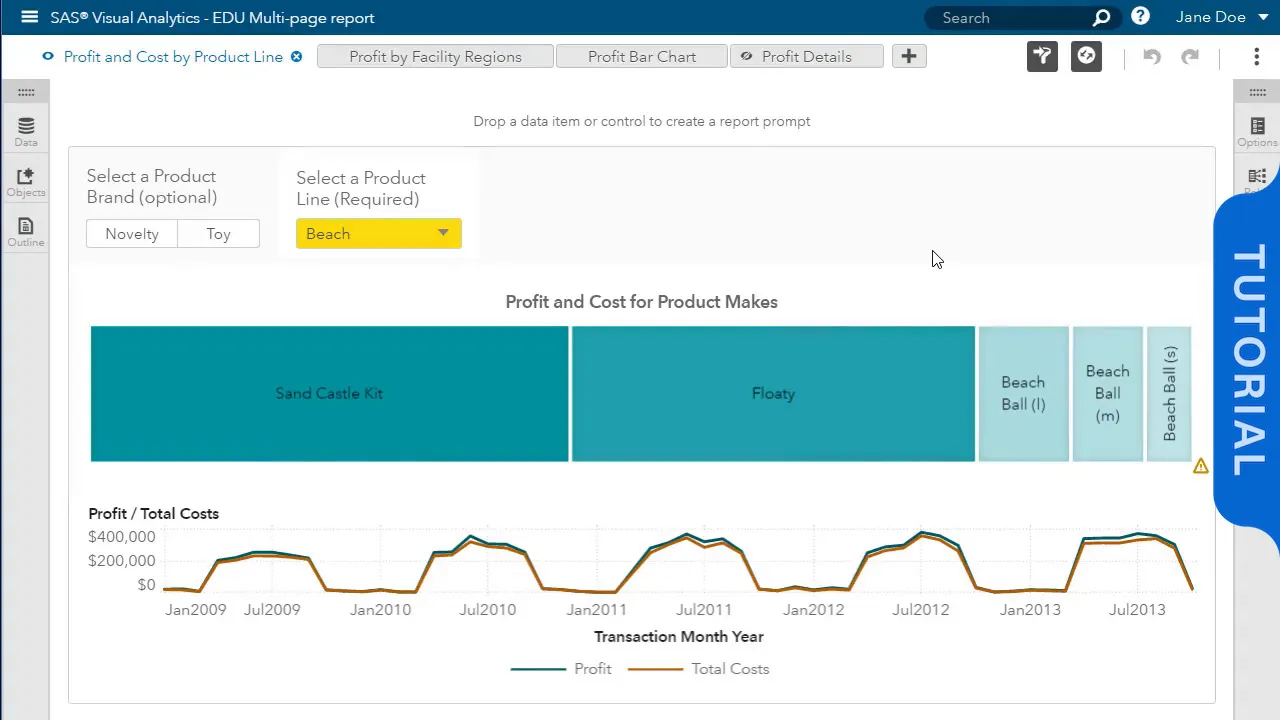The width and height of the screenshot is (1280, 720).
Task: Click the Redo arrow
Action: click(x=1190, y=57)
